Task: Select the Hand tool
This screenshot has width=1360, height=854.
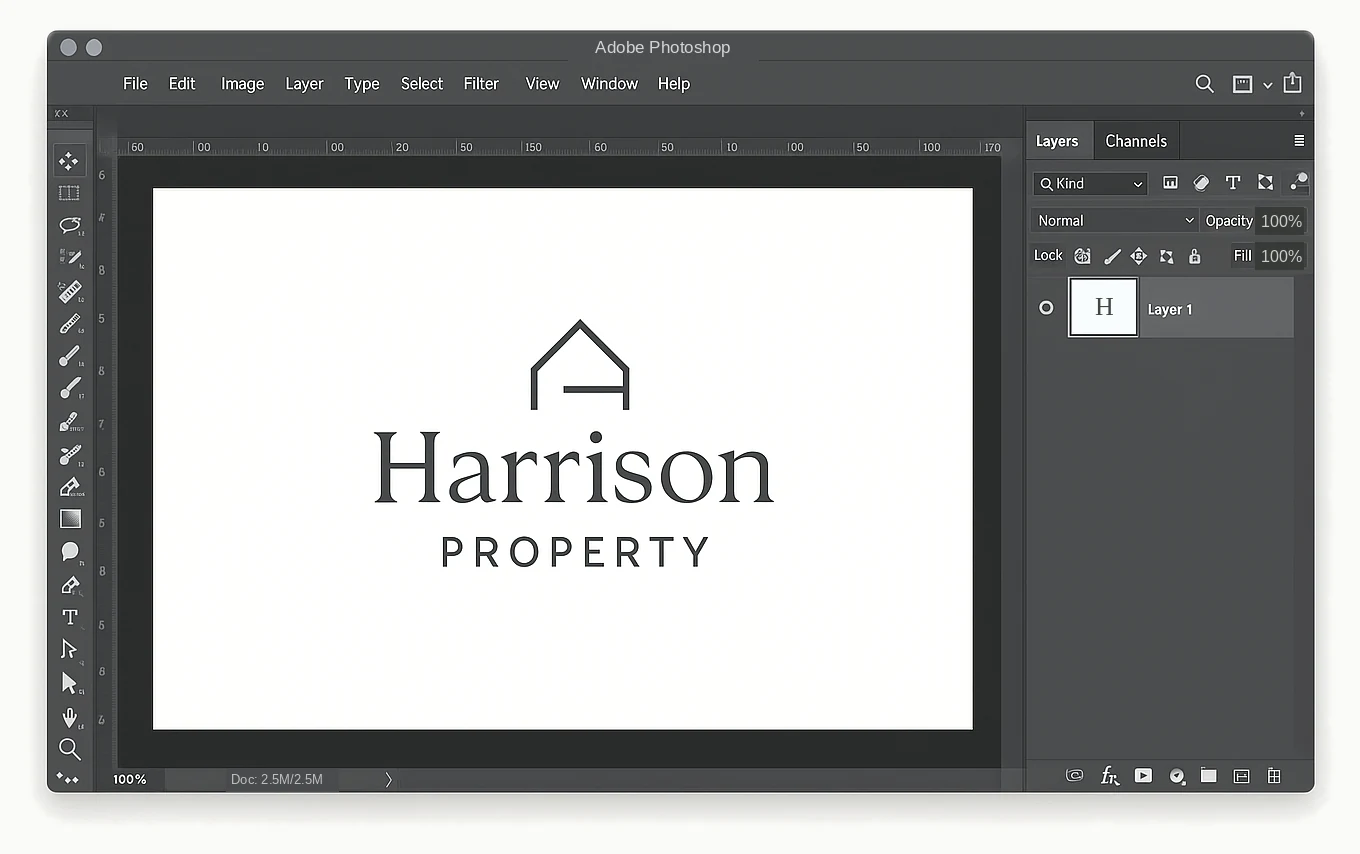Action: point(70,716)
